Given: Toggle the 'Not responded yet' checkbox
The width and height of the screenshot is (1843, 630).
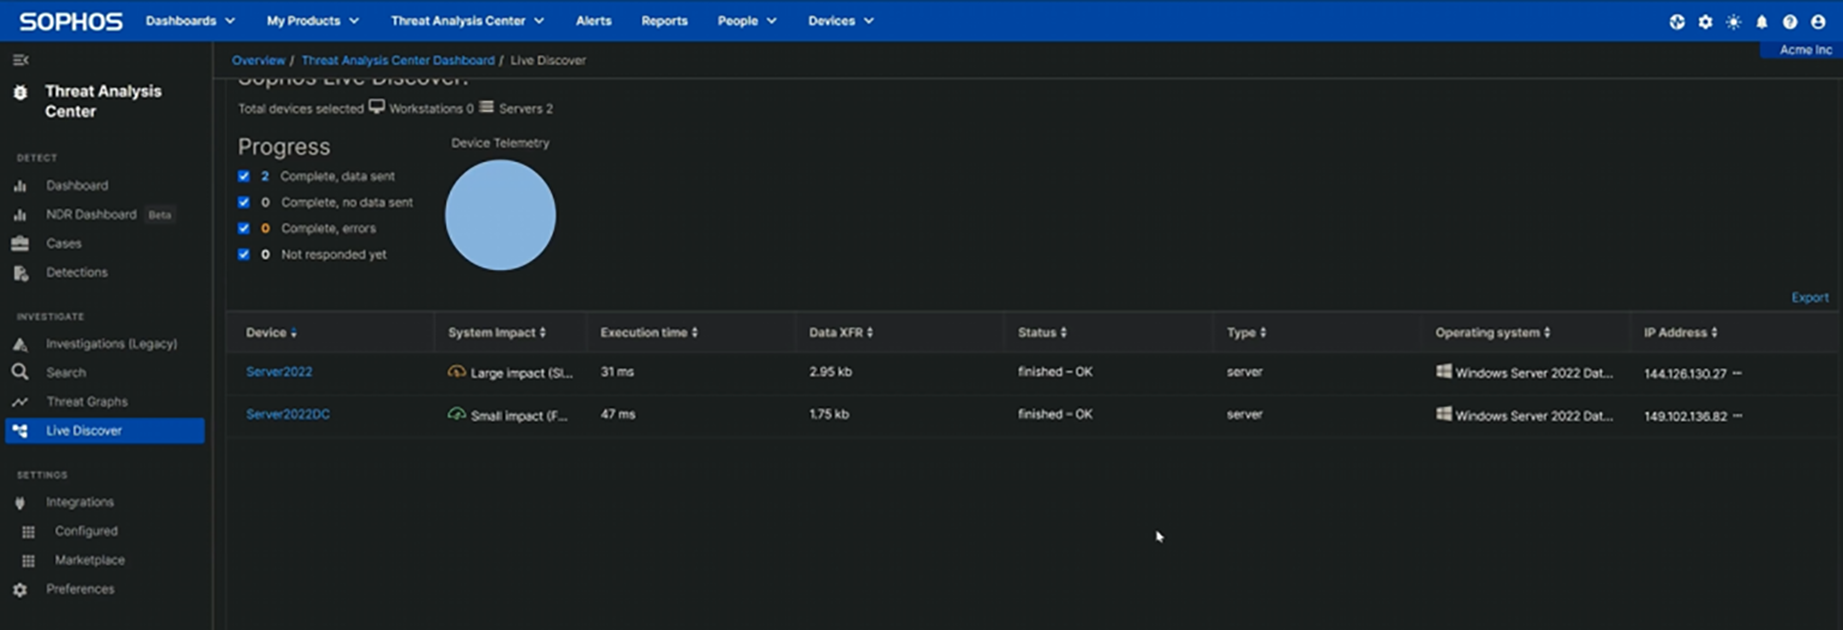Looking at the screenshot, I should [244, 254].
